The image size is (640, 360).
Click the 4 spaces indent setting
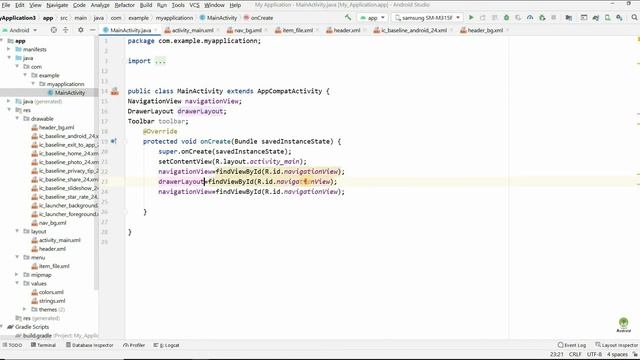pos(617,354)
